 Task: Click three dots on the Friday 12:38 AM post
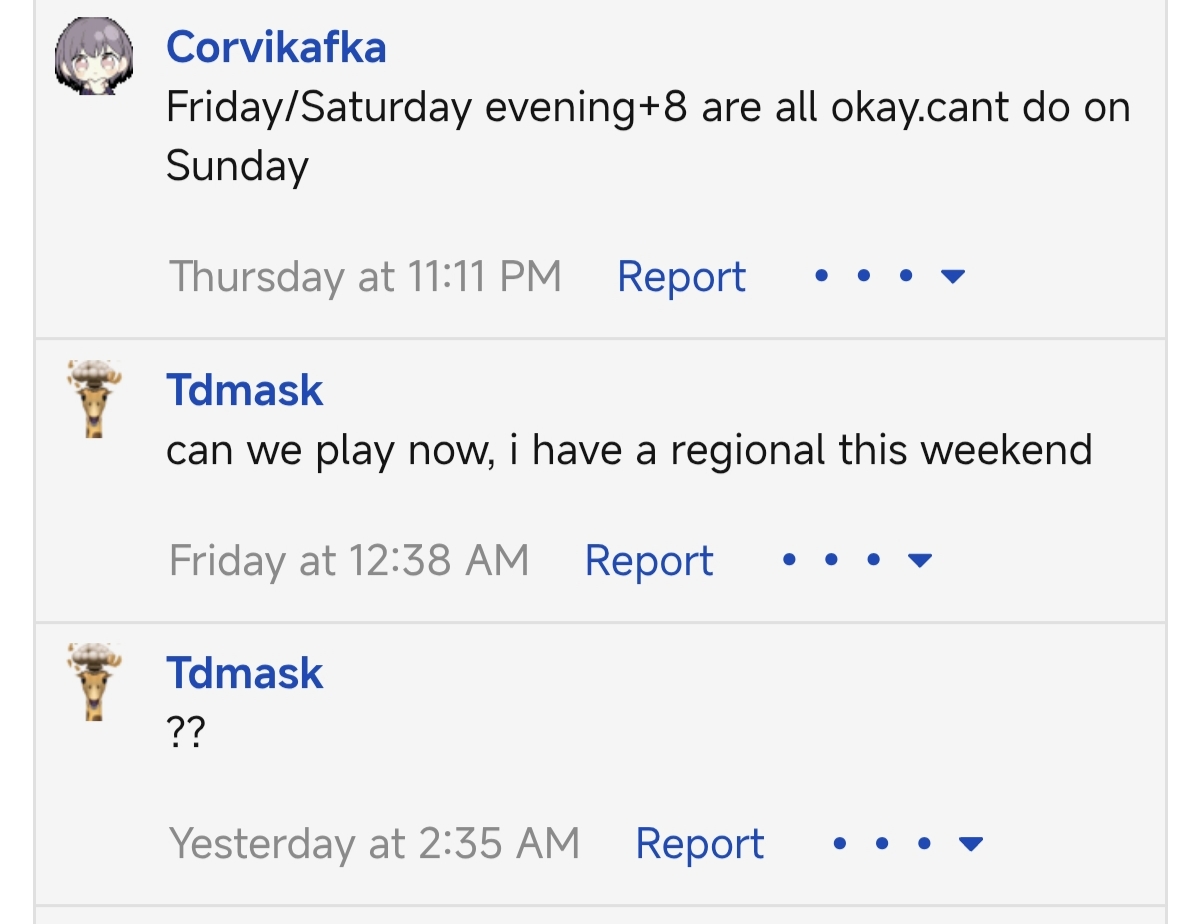click(x=831, y=560)
